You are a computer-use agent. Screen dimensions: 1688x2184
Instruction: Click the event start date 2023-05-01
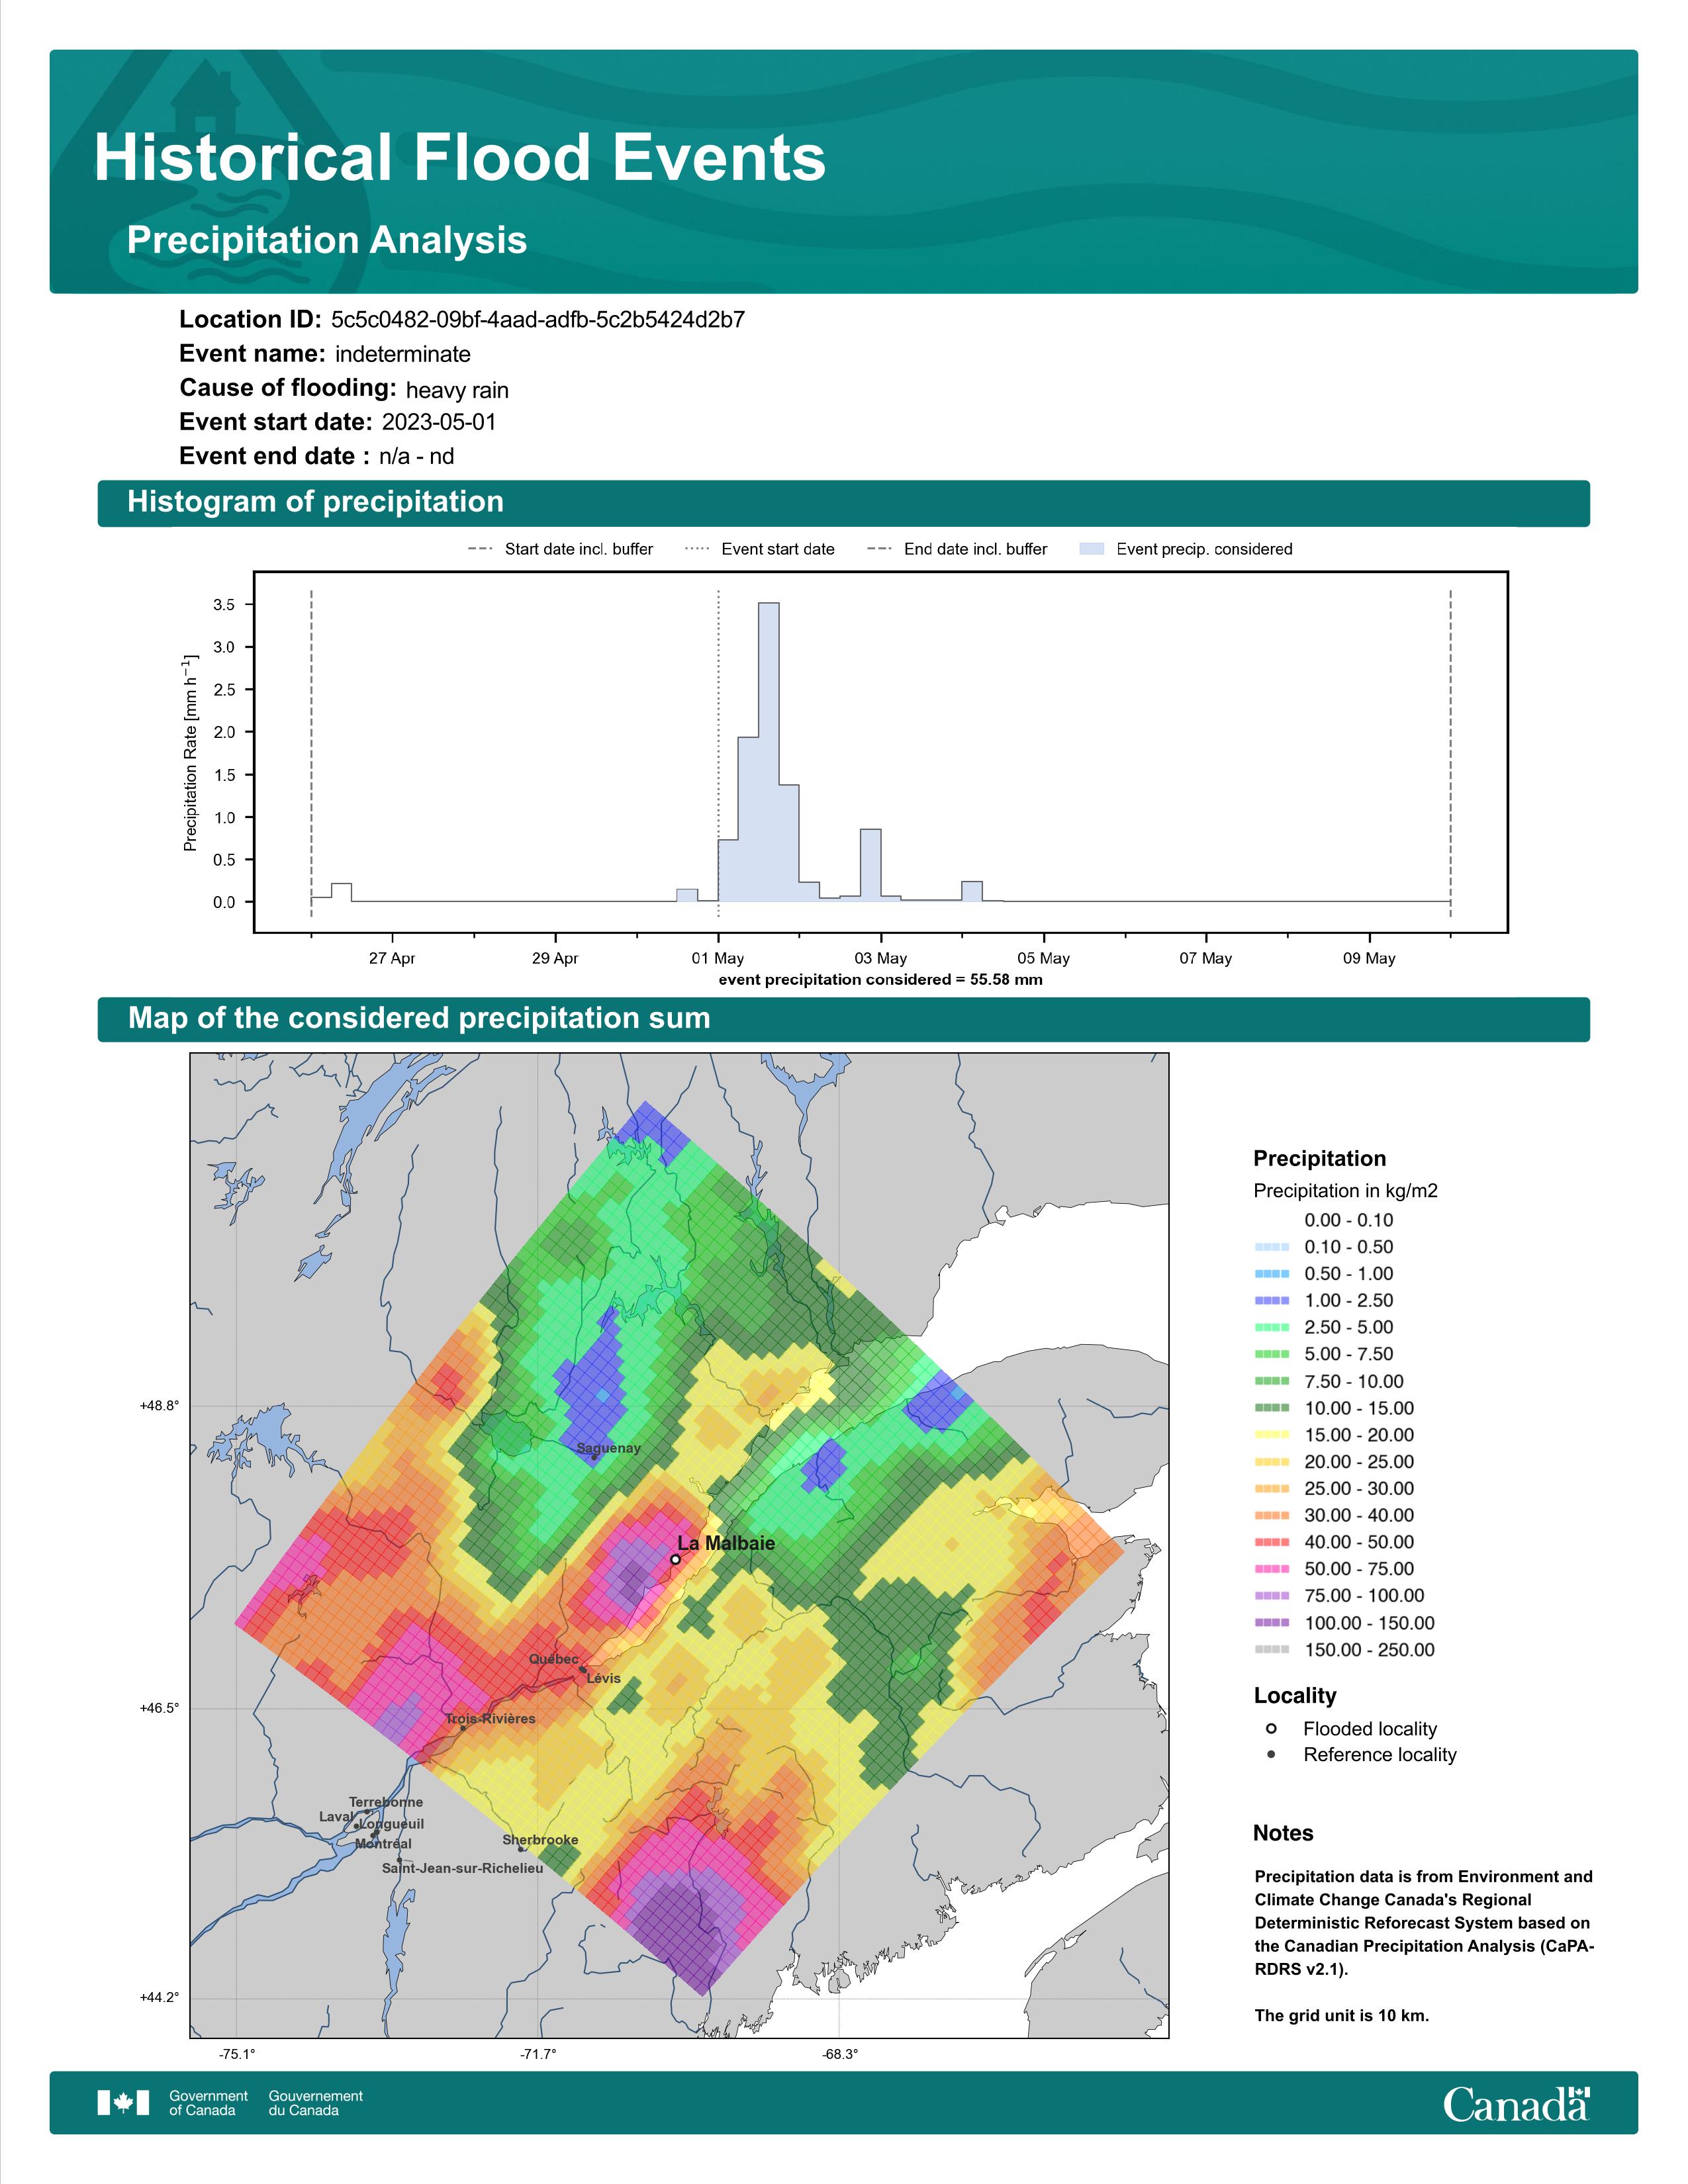(x=439, y=422)
